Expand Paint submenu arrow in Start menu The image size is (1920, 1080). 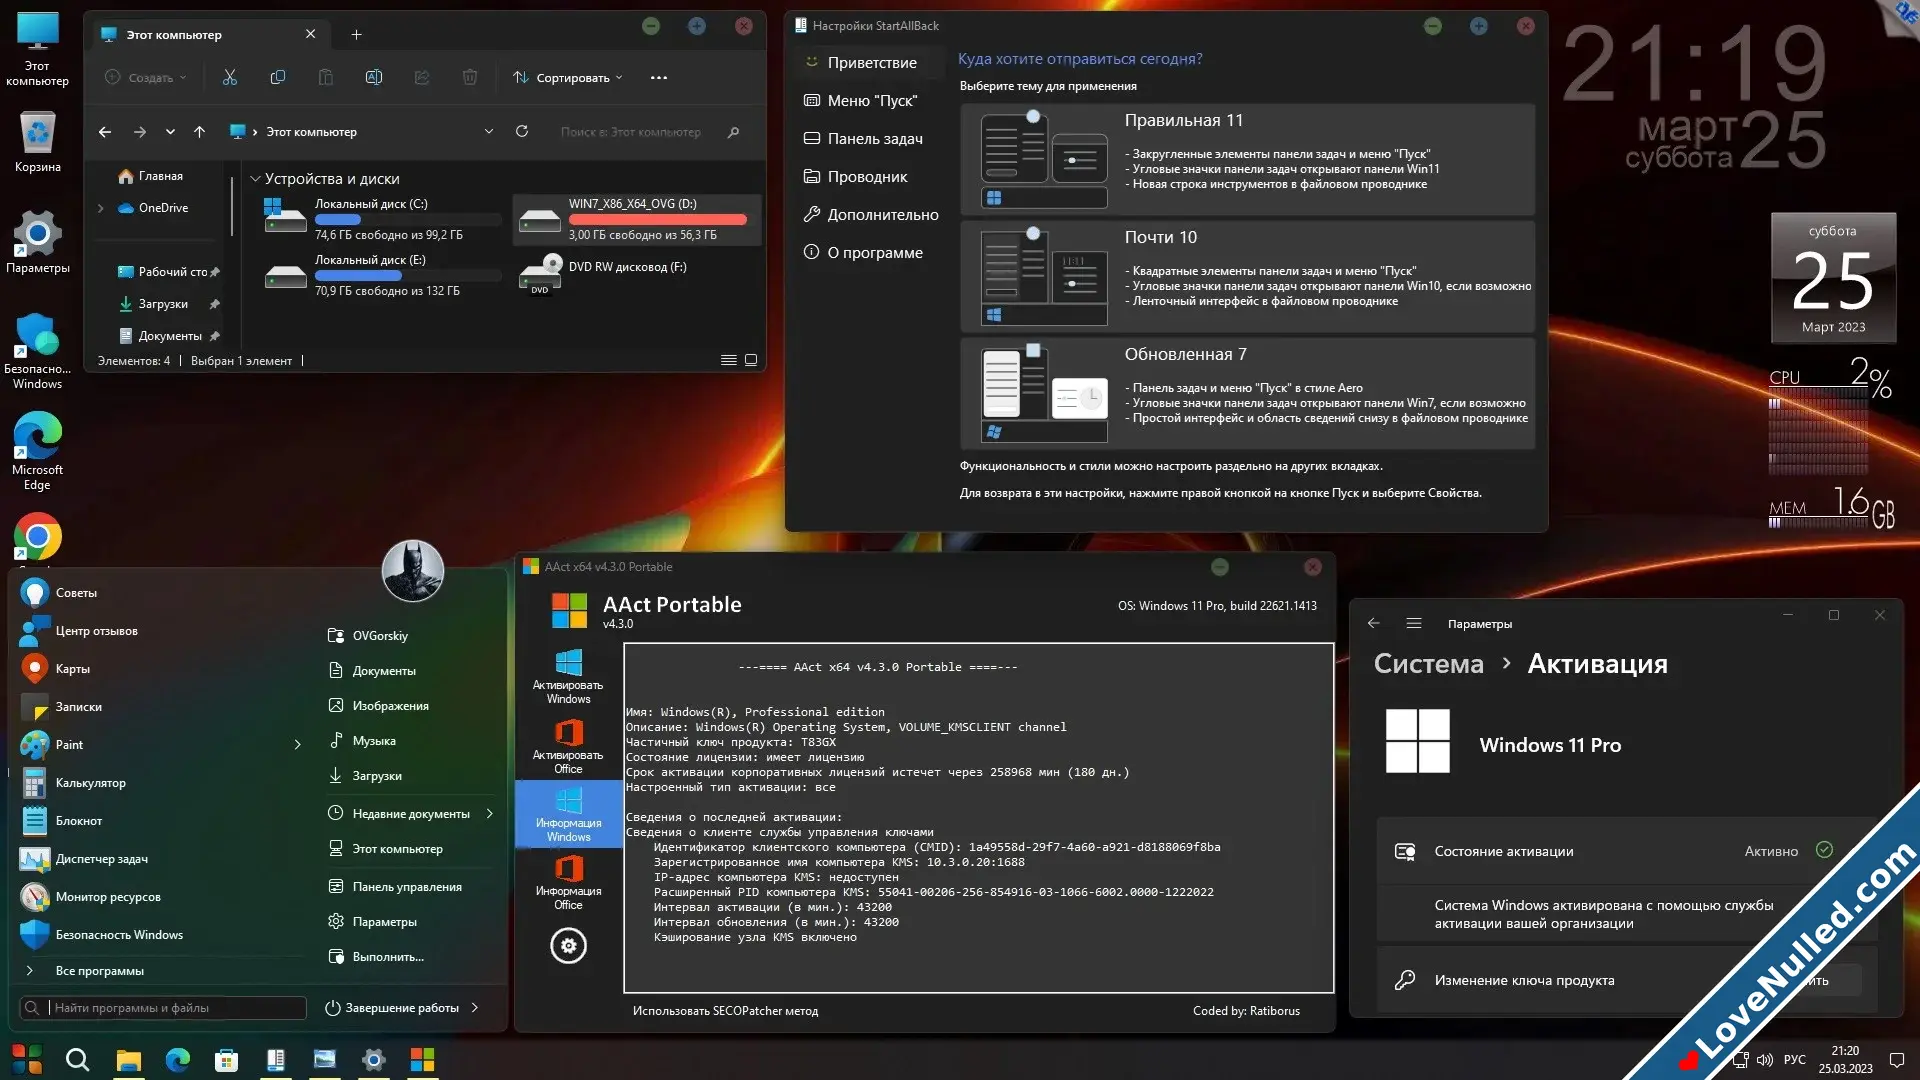(x=297, y=745)
